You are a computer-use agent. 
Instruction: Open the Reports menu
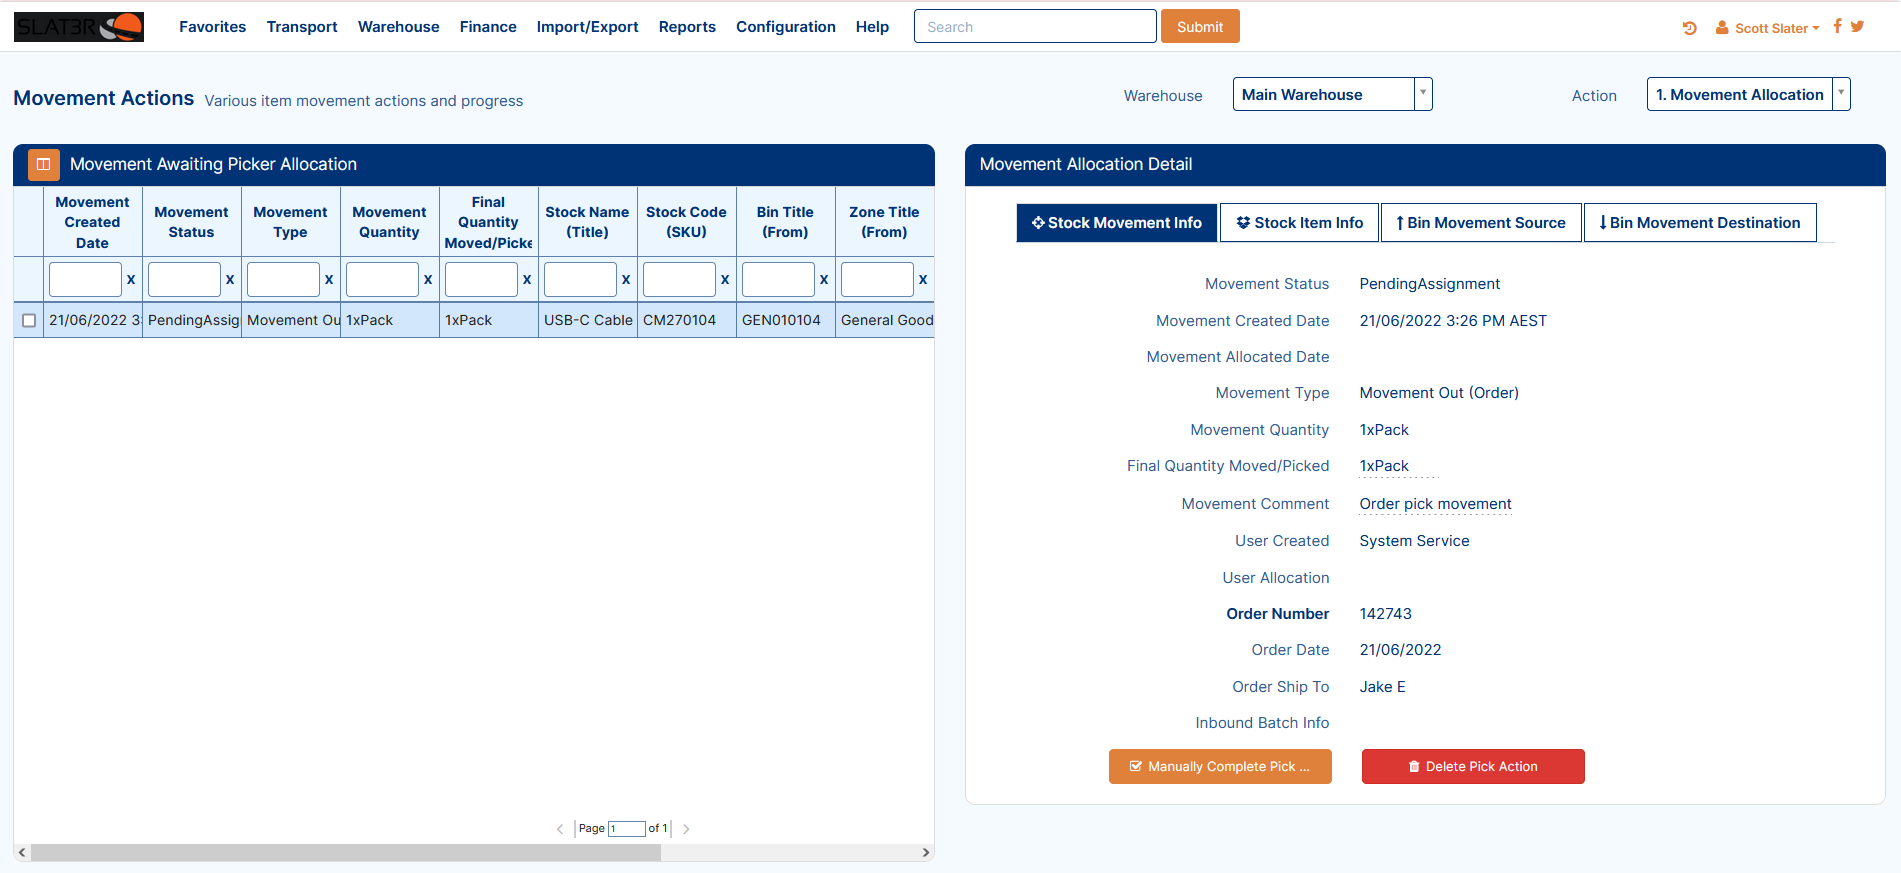(687, 27)
